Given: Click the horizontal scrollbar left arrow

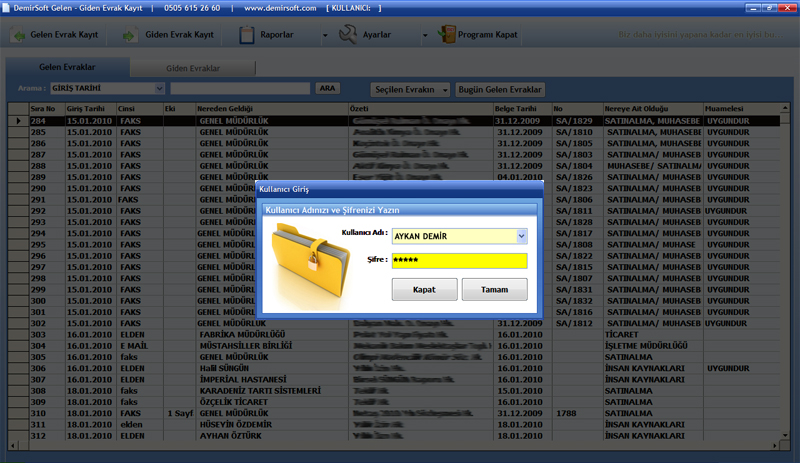Looking at the screenshot, I should click(x=13, y=446).
